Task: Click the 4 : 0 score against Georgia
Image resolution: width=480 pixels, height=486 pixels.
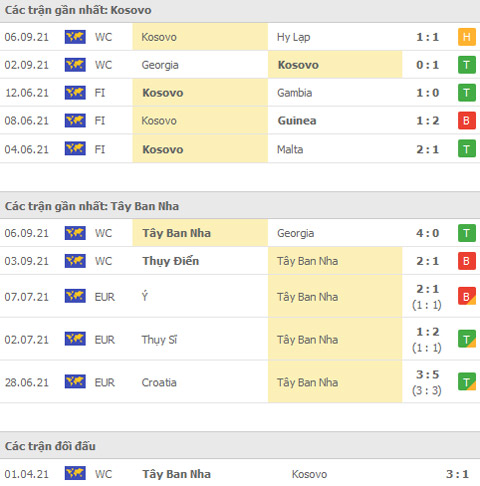Action: (428, 233)
